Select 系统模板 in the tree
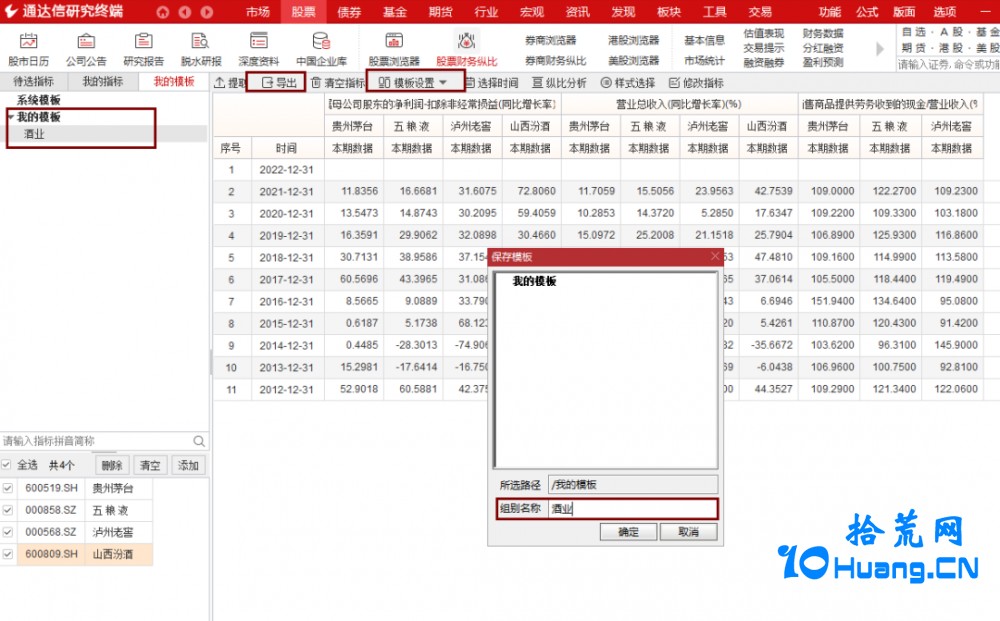Viewport: 1000px width, 621px height. point(38,100)
